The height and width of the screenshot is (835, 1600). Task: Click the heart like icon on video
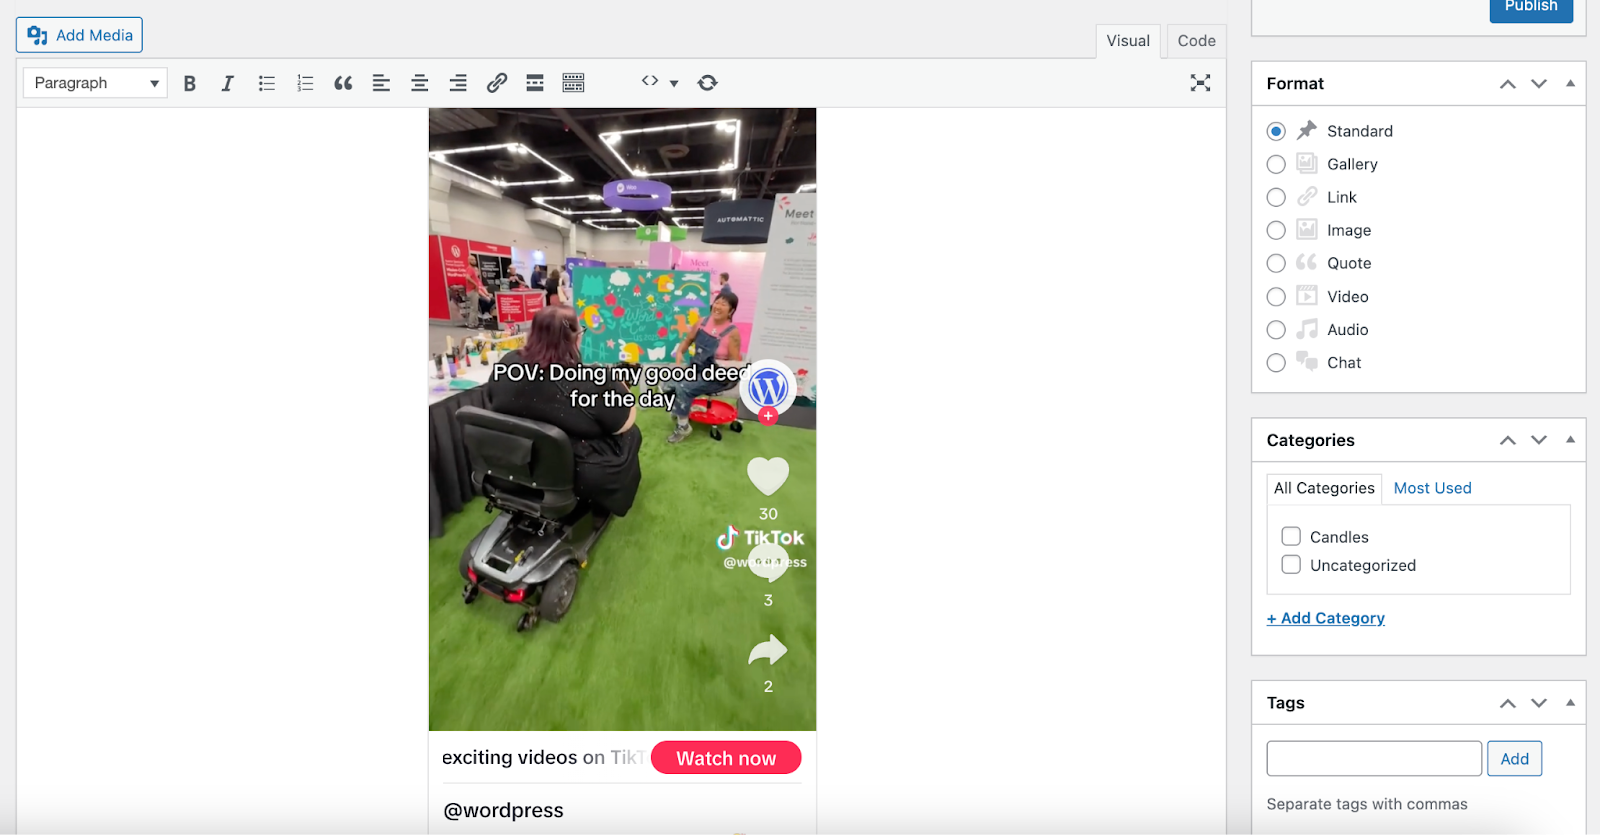tap(768, 476)
